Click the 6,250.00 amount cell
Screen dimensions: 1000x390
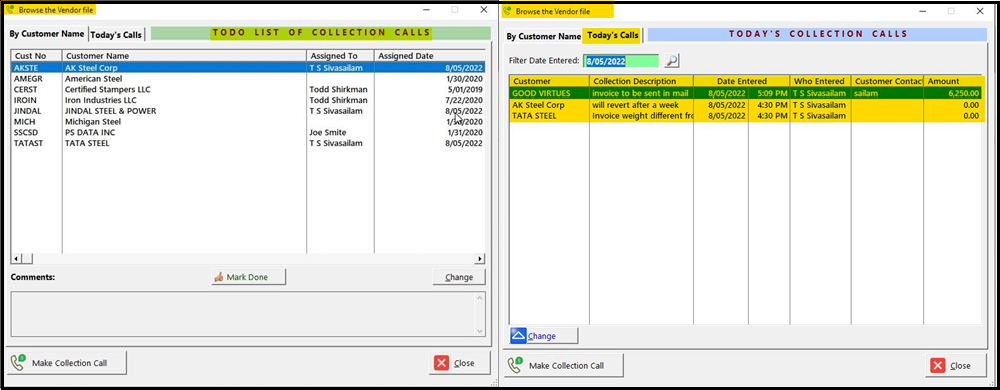(x=952, y=94)
